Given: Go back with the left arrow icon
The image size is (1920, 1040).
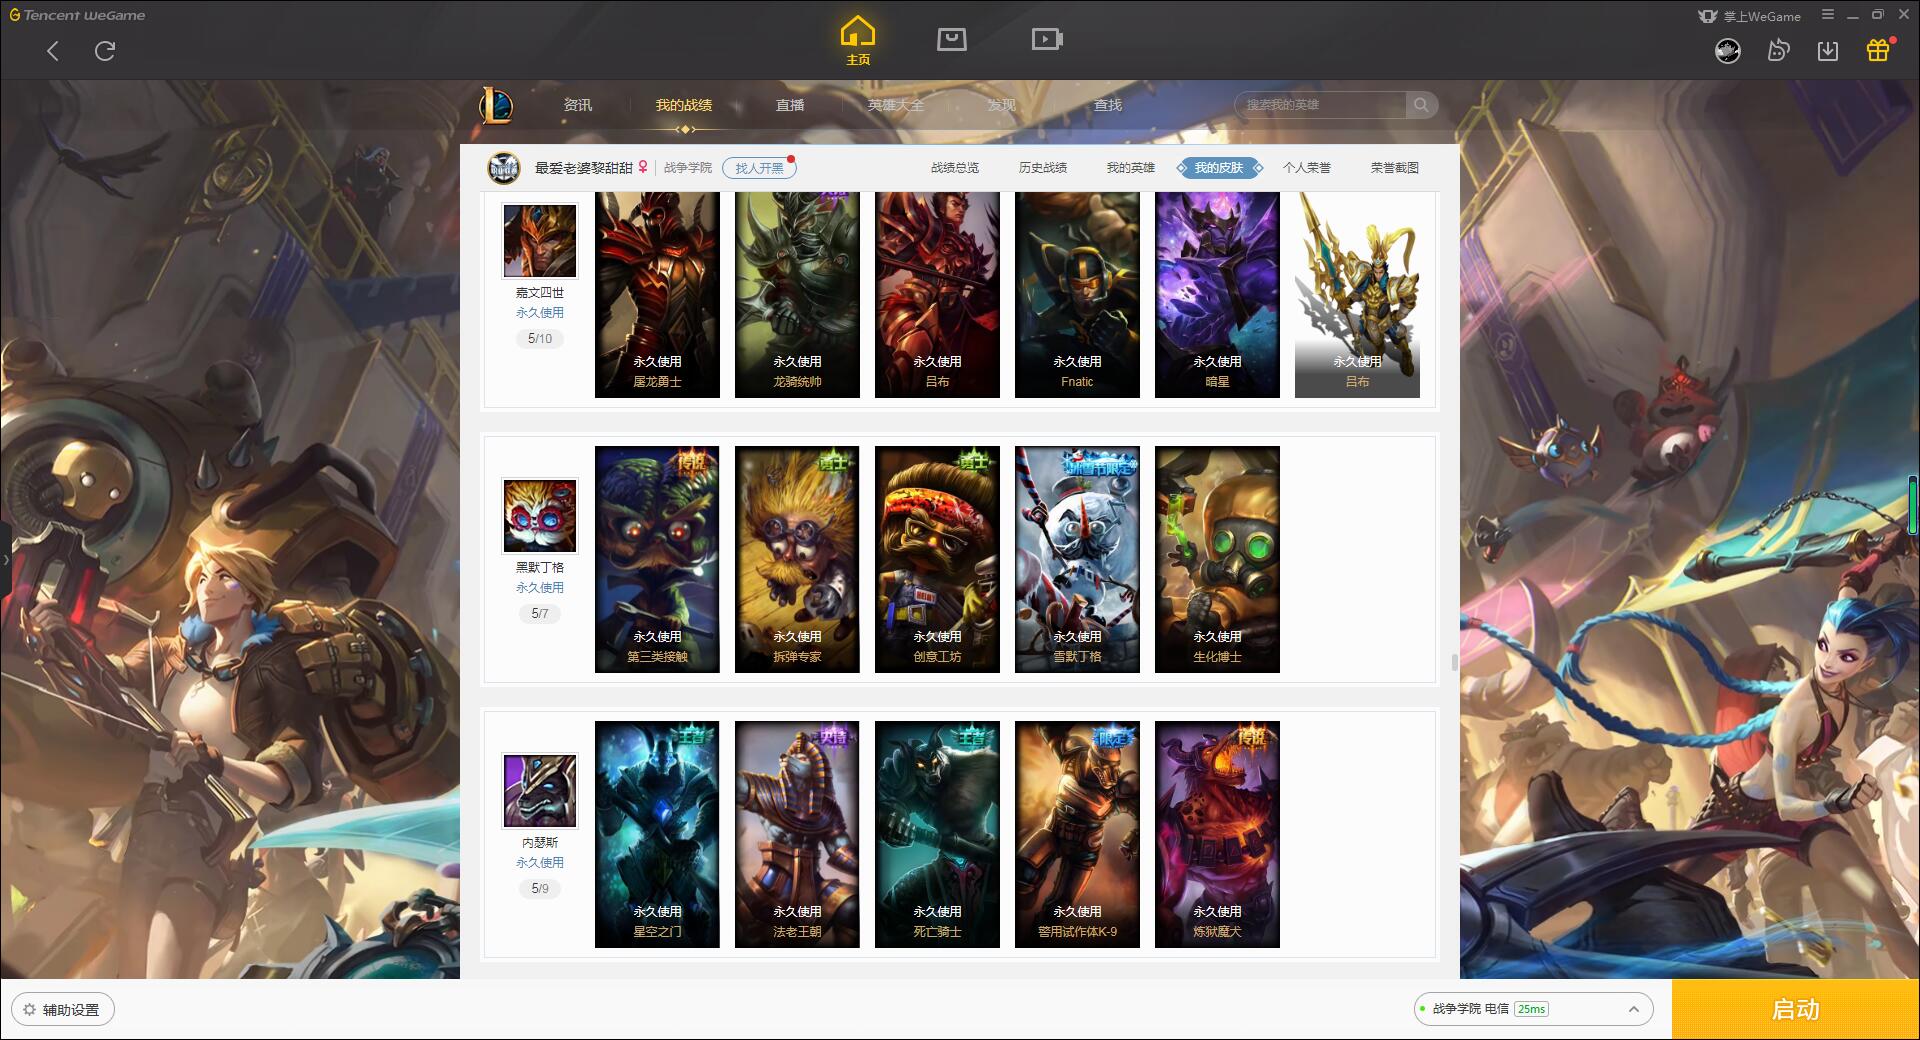Looking at the screenshot, I should tap(53, 51).
